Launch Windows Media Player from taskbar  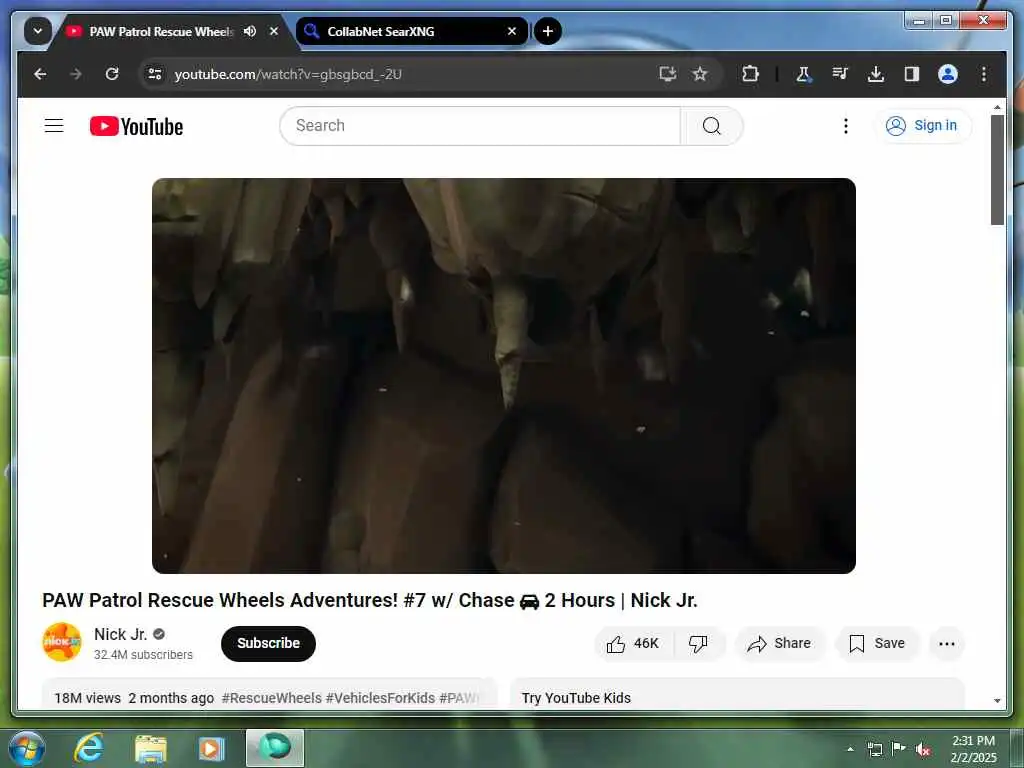pos(211,748)
